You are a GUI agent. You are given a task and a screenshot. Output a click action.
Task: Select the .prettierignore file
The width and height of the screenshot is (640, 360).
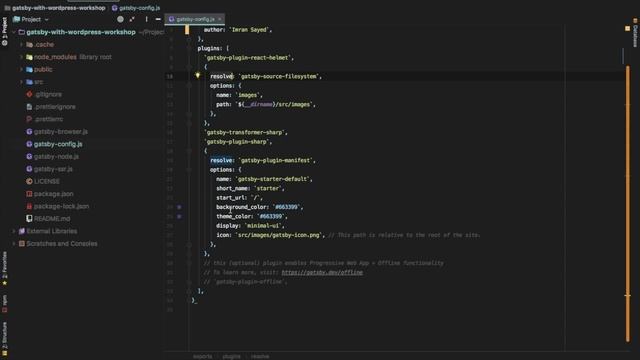pyautogui.click(x=55, y=107)
